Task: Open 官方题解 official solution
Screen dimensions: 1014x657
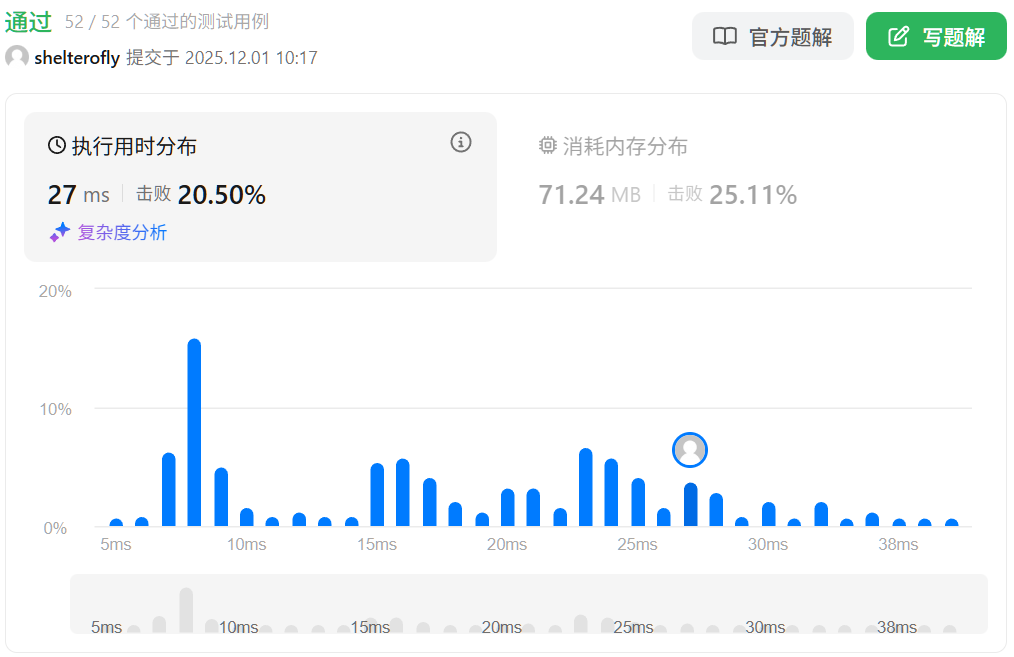Action: [x=772, y=37]
